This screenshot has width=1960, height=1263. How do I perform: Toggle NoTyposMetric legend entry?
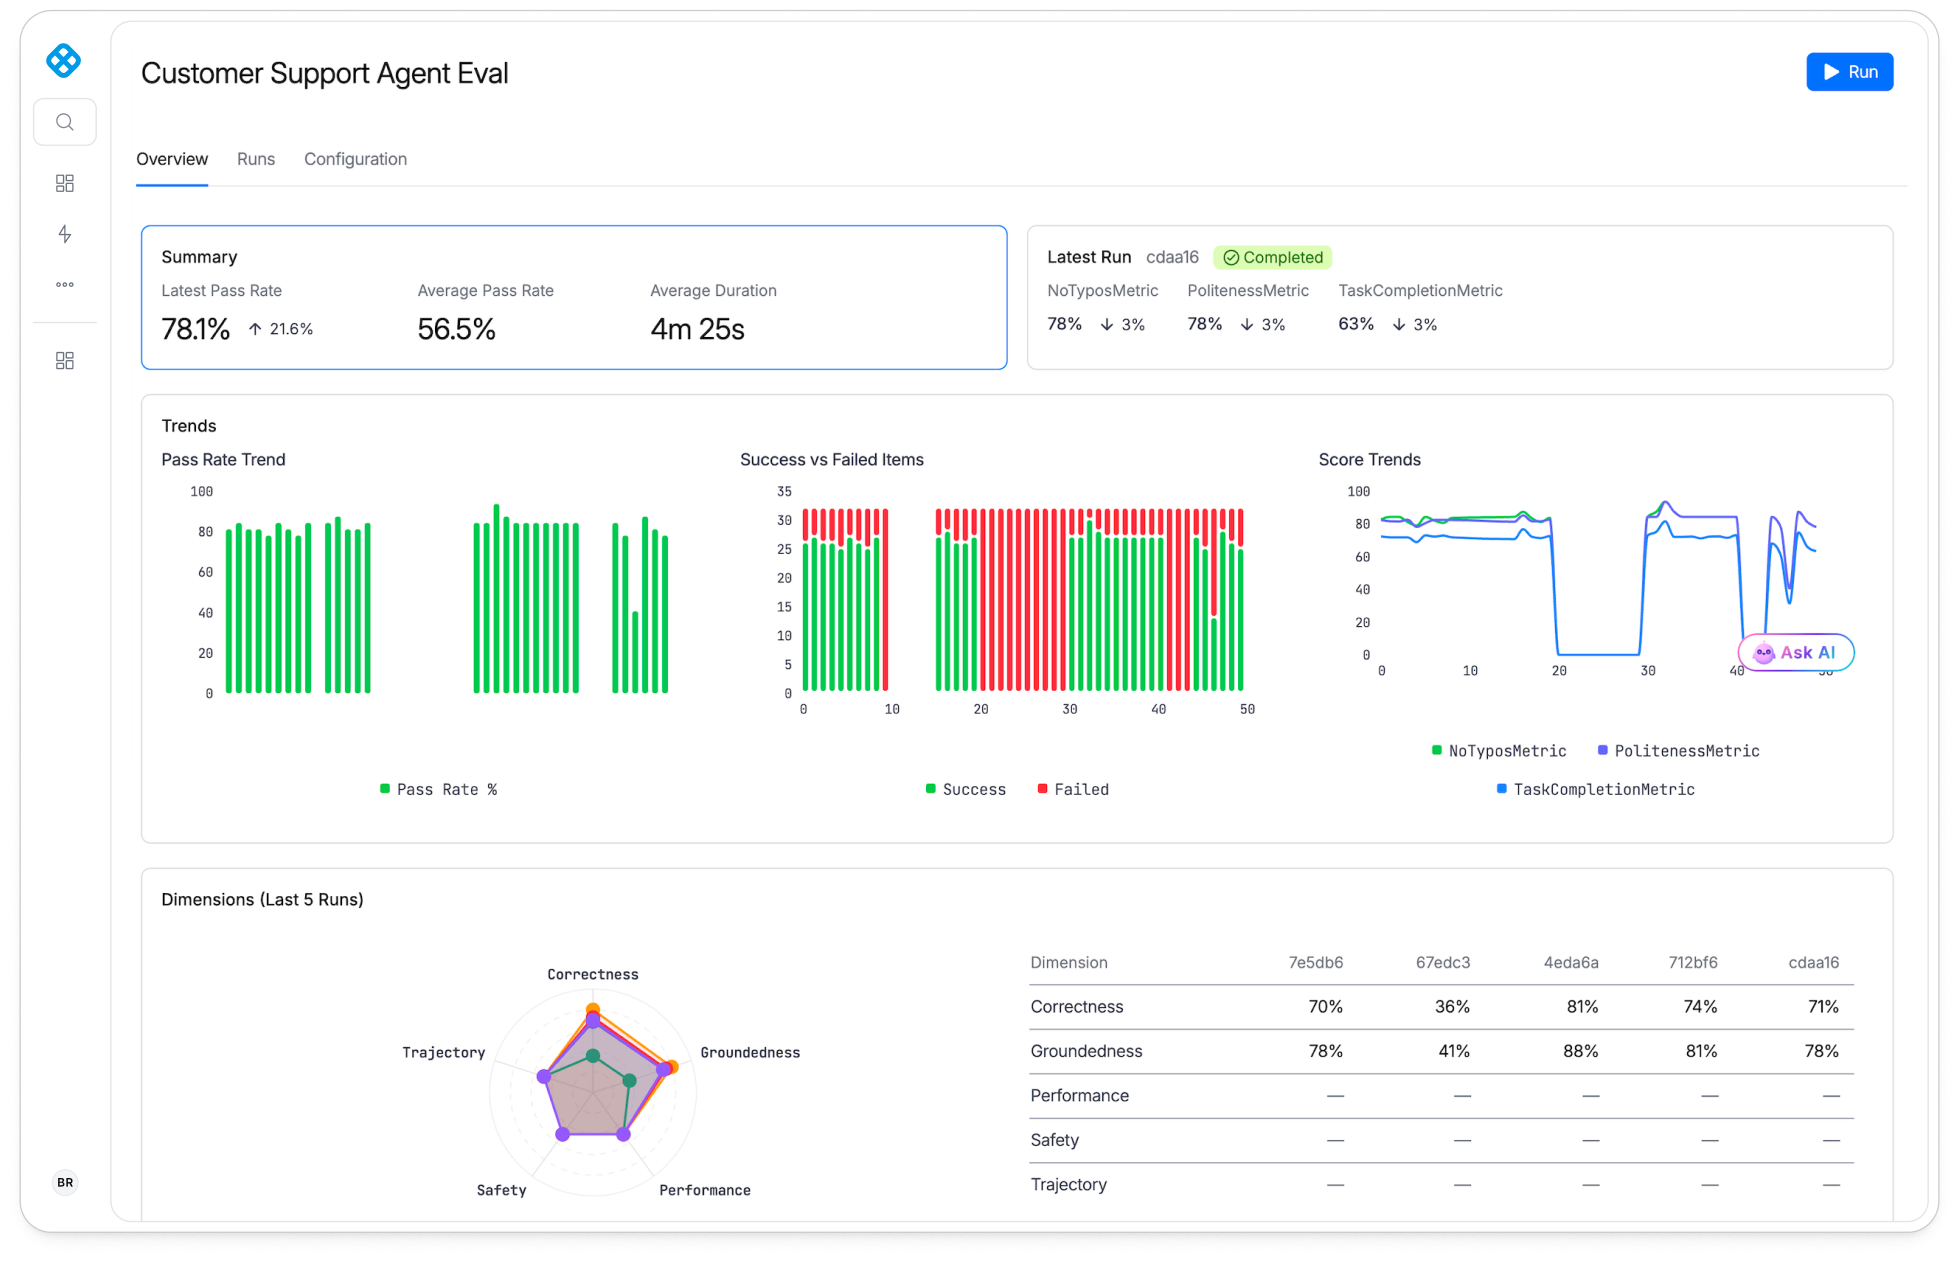click(x=1499, y=751)
